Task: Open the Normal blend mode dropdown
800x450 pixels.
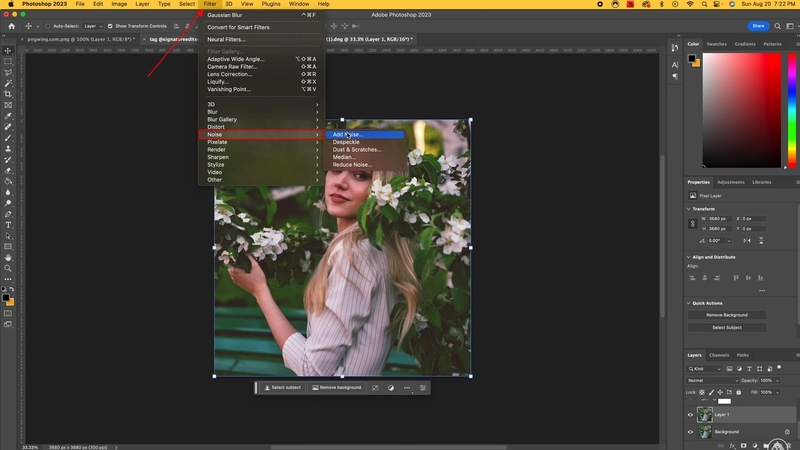Action: 711,380
